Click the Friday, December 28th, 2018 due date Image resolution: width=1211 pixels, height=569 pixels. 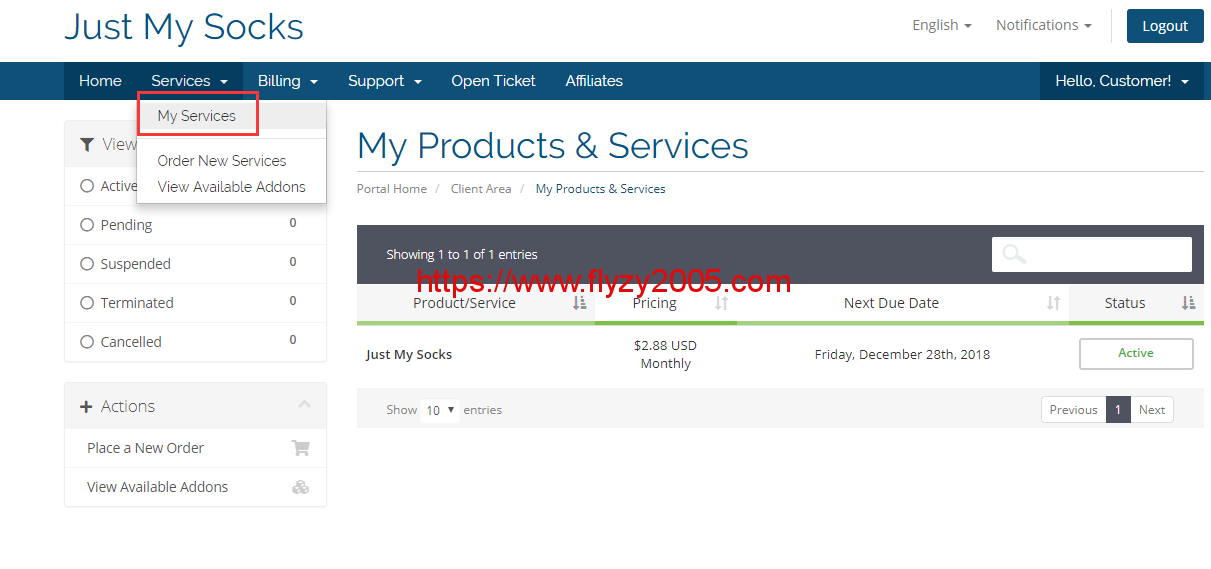click(902, 355)
